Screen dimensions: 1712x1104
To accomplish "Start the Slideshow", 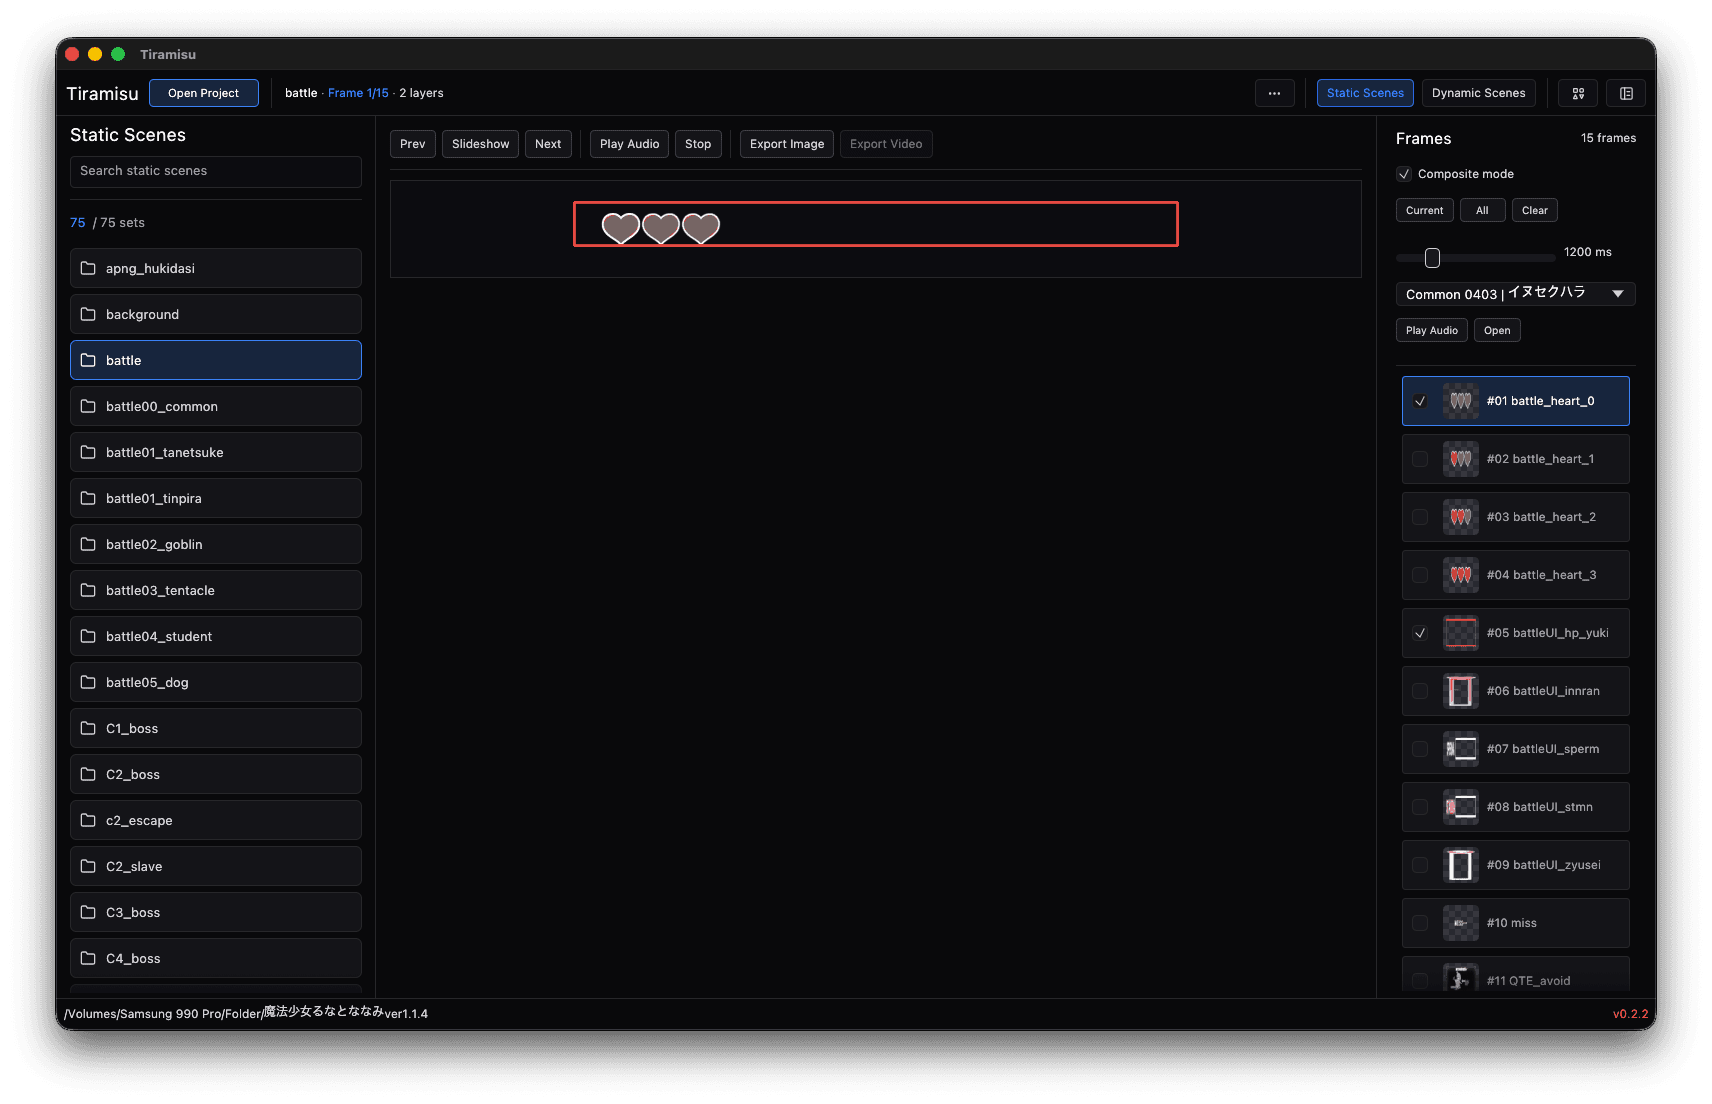I will click(480, 144).
